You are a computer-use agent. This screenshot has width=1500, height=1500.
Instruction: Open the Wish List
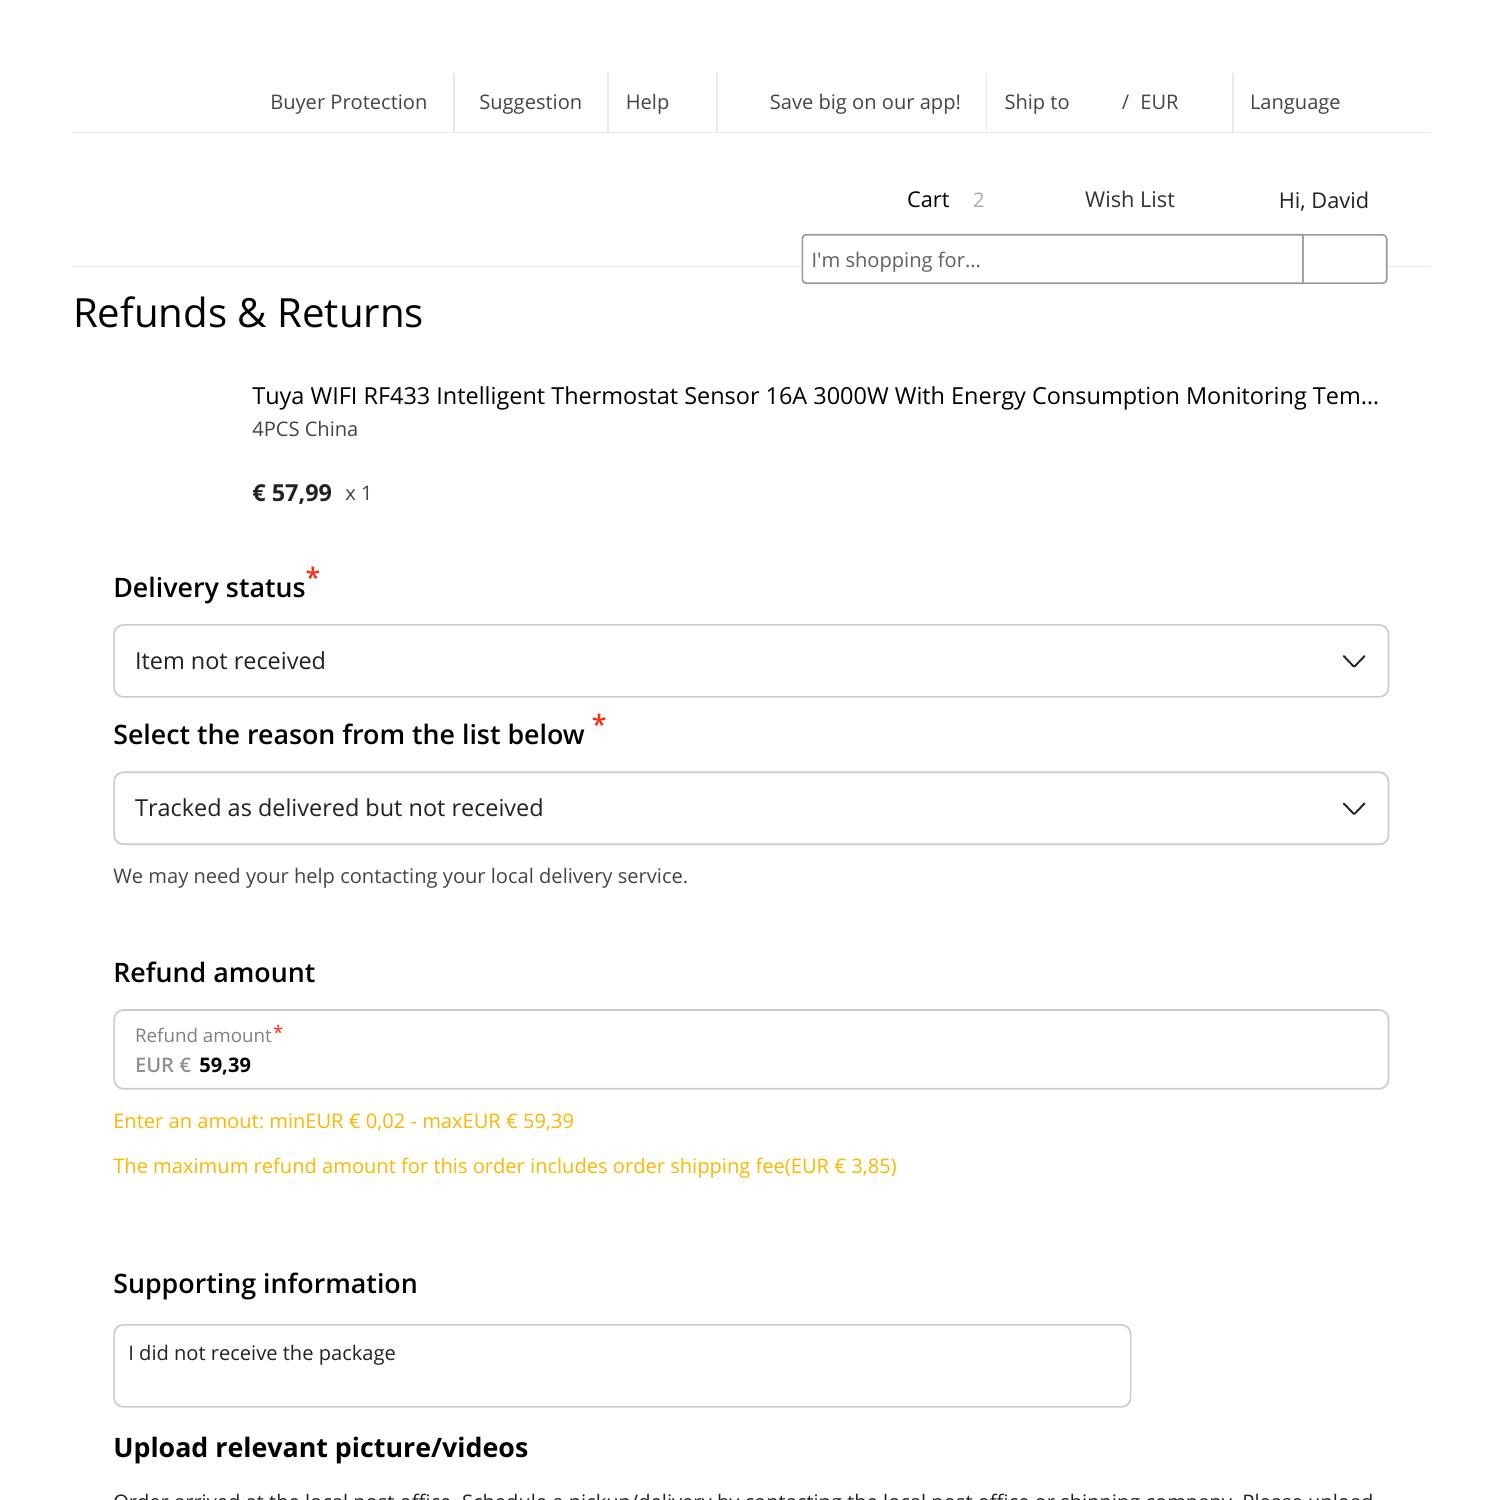point(1128,199)
